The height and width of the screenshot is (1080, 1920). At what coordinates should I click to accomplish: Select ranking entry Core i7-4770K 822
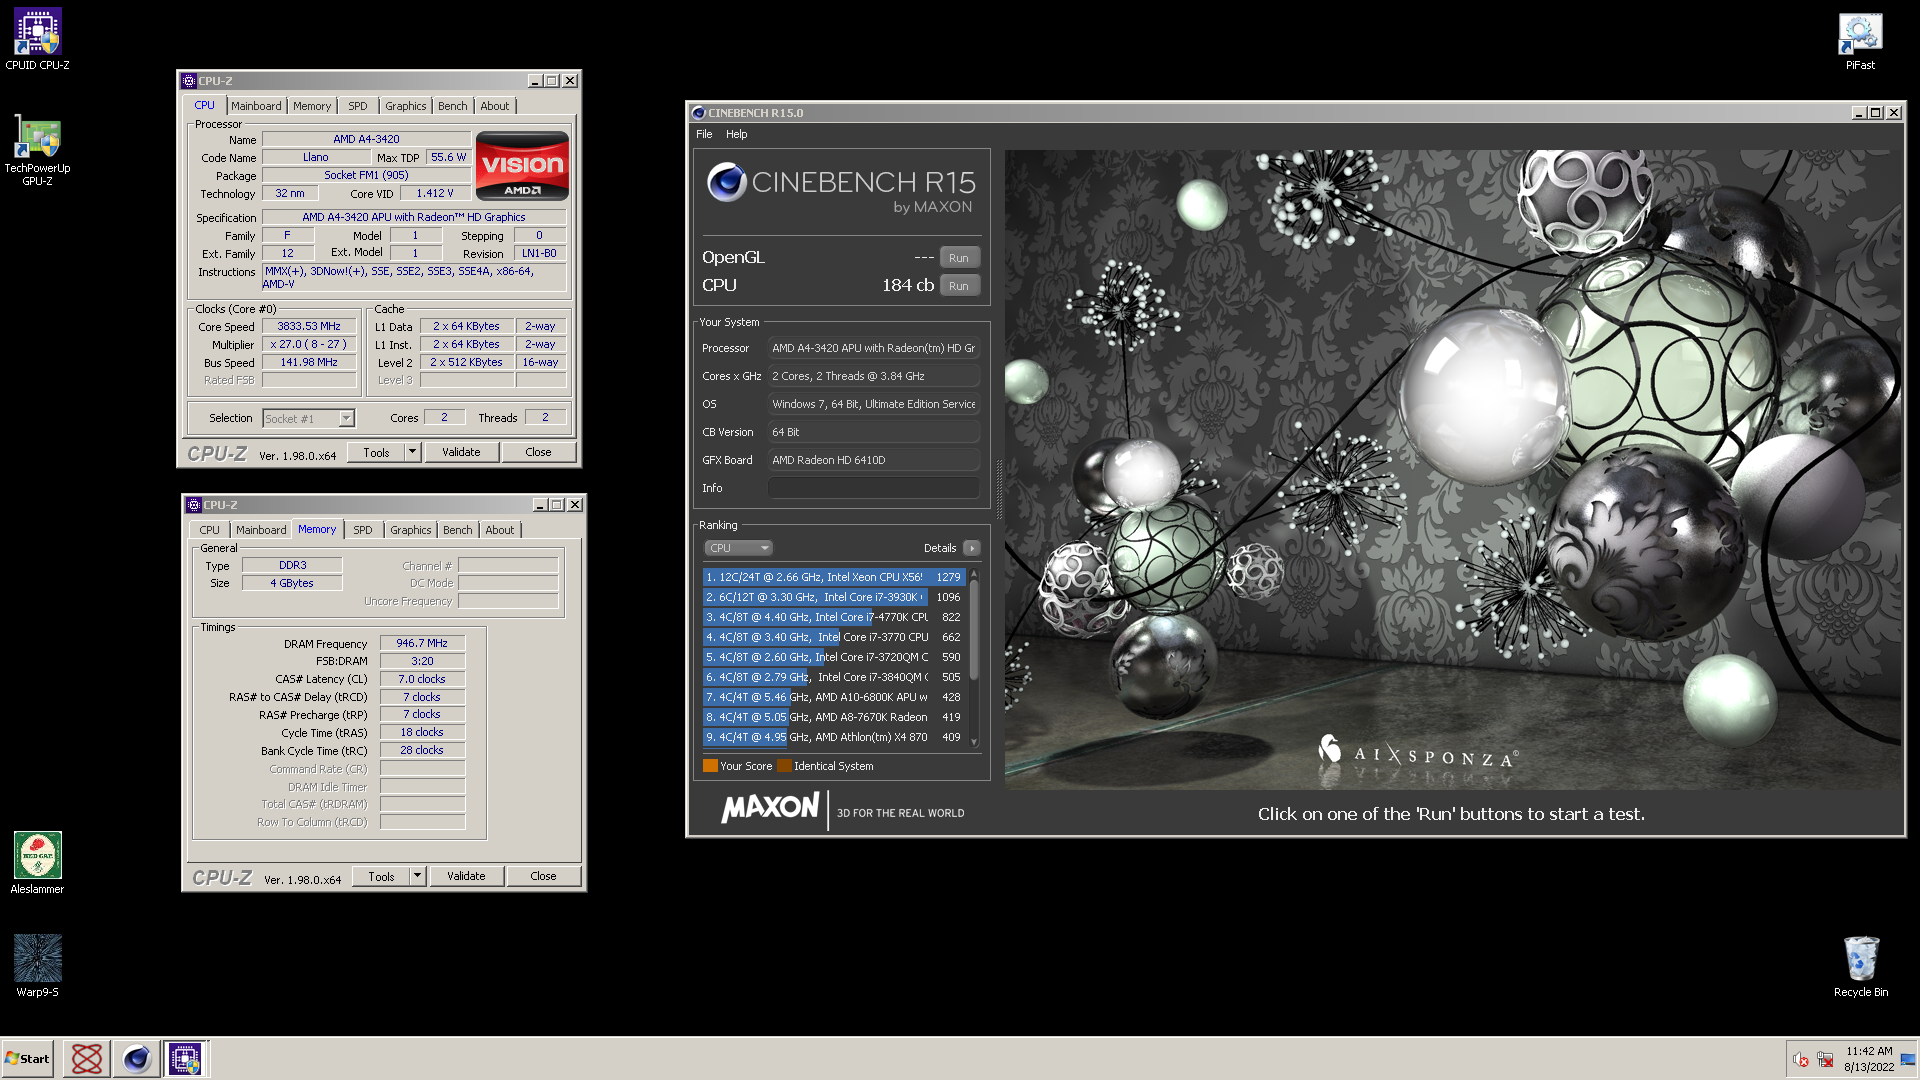coord(833,617)
